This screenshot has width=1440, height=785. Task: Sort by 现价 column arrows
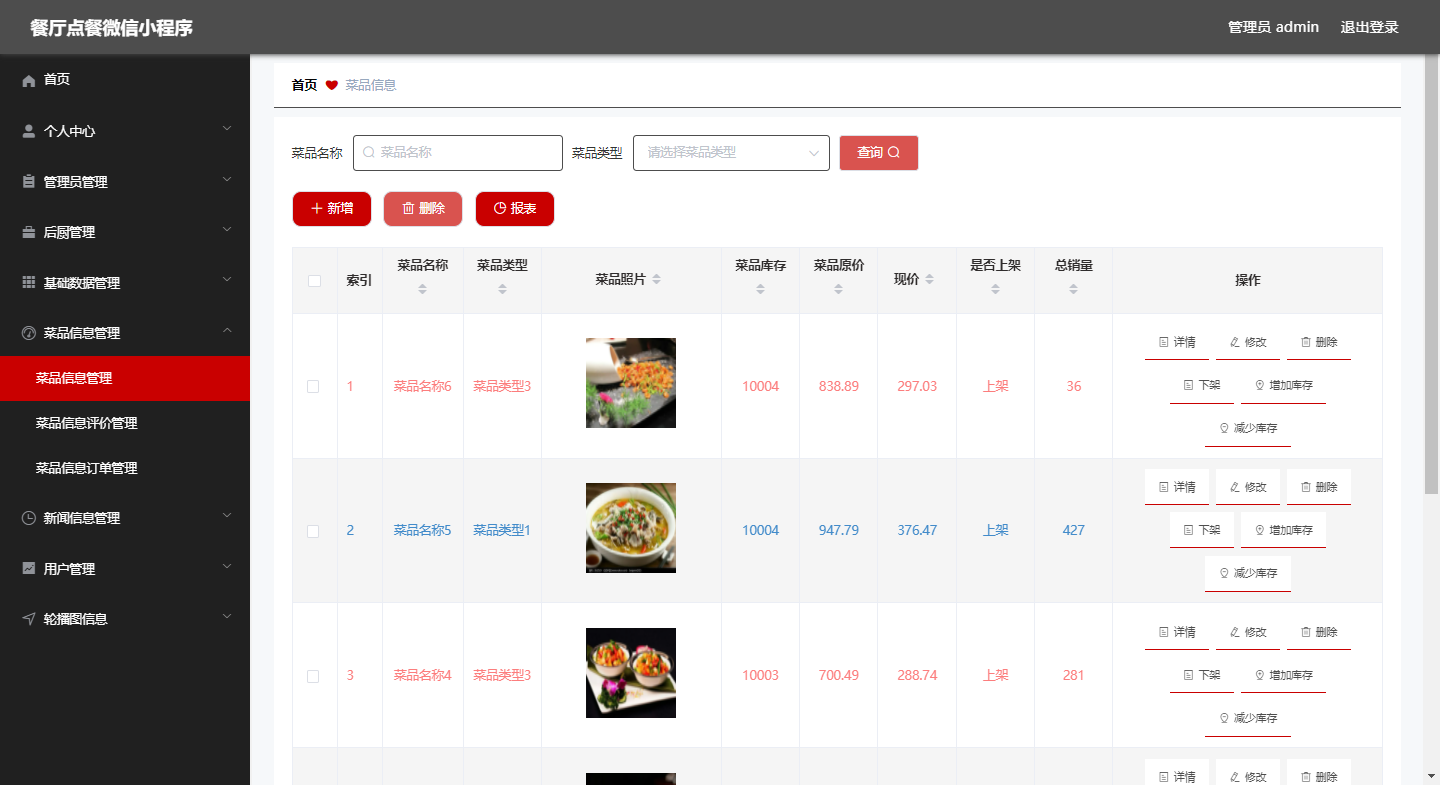pos(929,280)
